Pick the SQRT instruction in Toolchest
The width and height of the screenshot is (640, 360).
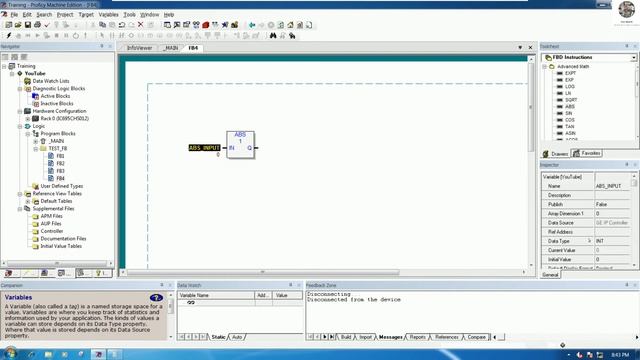(x=571, y=100)
